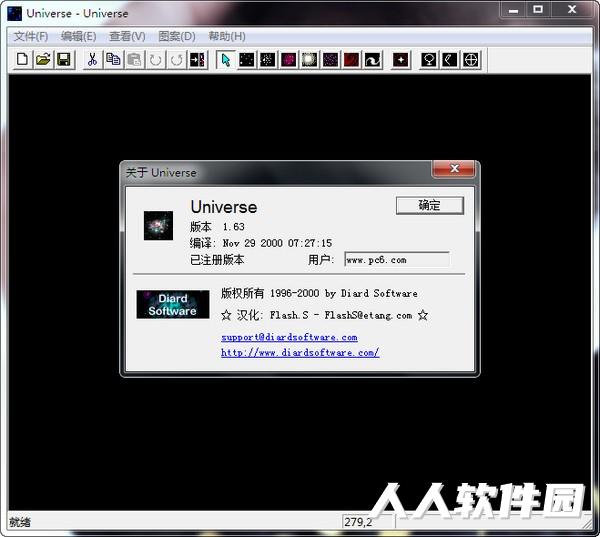Click the grayed Redo arrow
This screenshot has width=600, height=537.
(x=176, y=60)
